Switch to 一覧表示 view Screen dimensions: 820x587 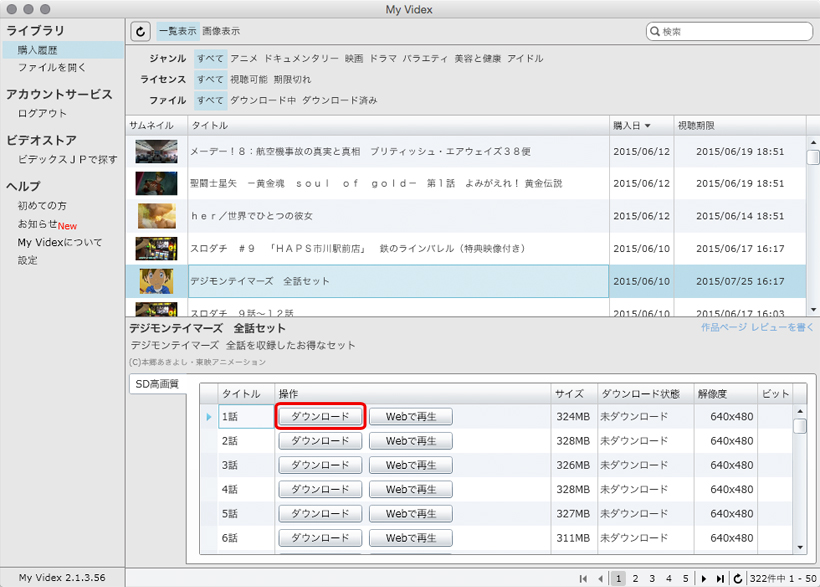coord(178,31)
